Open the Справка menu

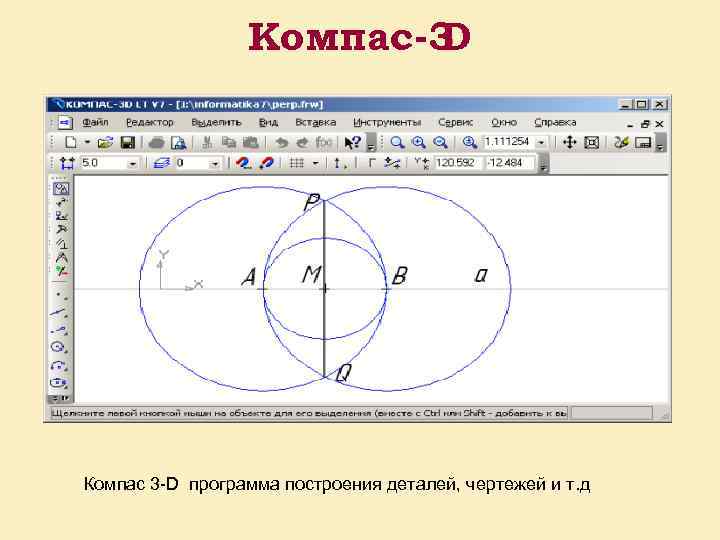(x=555, y=123)
